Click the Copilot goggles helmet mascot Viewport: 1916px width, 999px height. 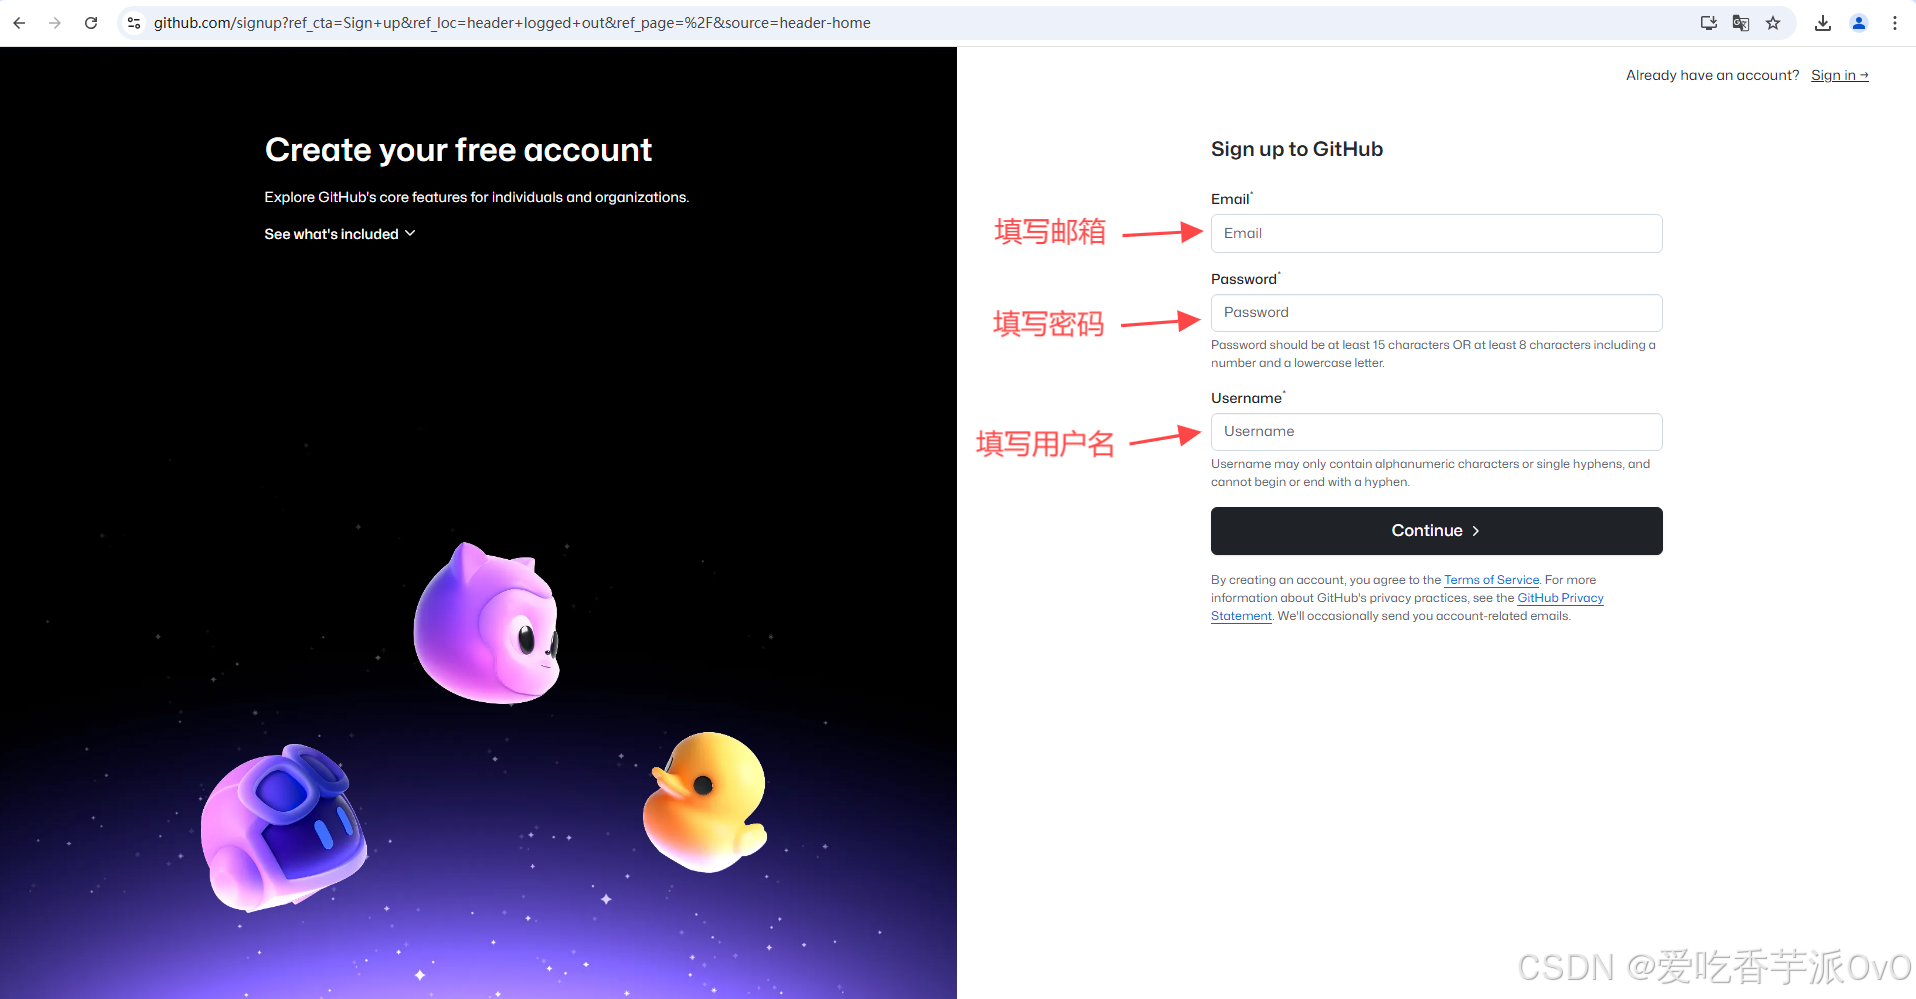tap(283, 828)
